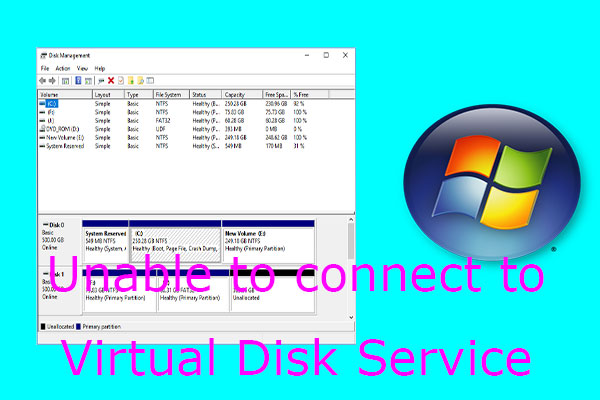Sort by the File System column header

tap(169, 94)
